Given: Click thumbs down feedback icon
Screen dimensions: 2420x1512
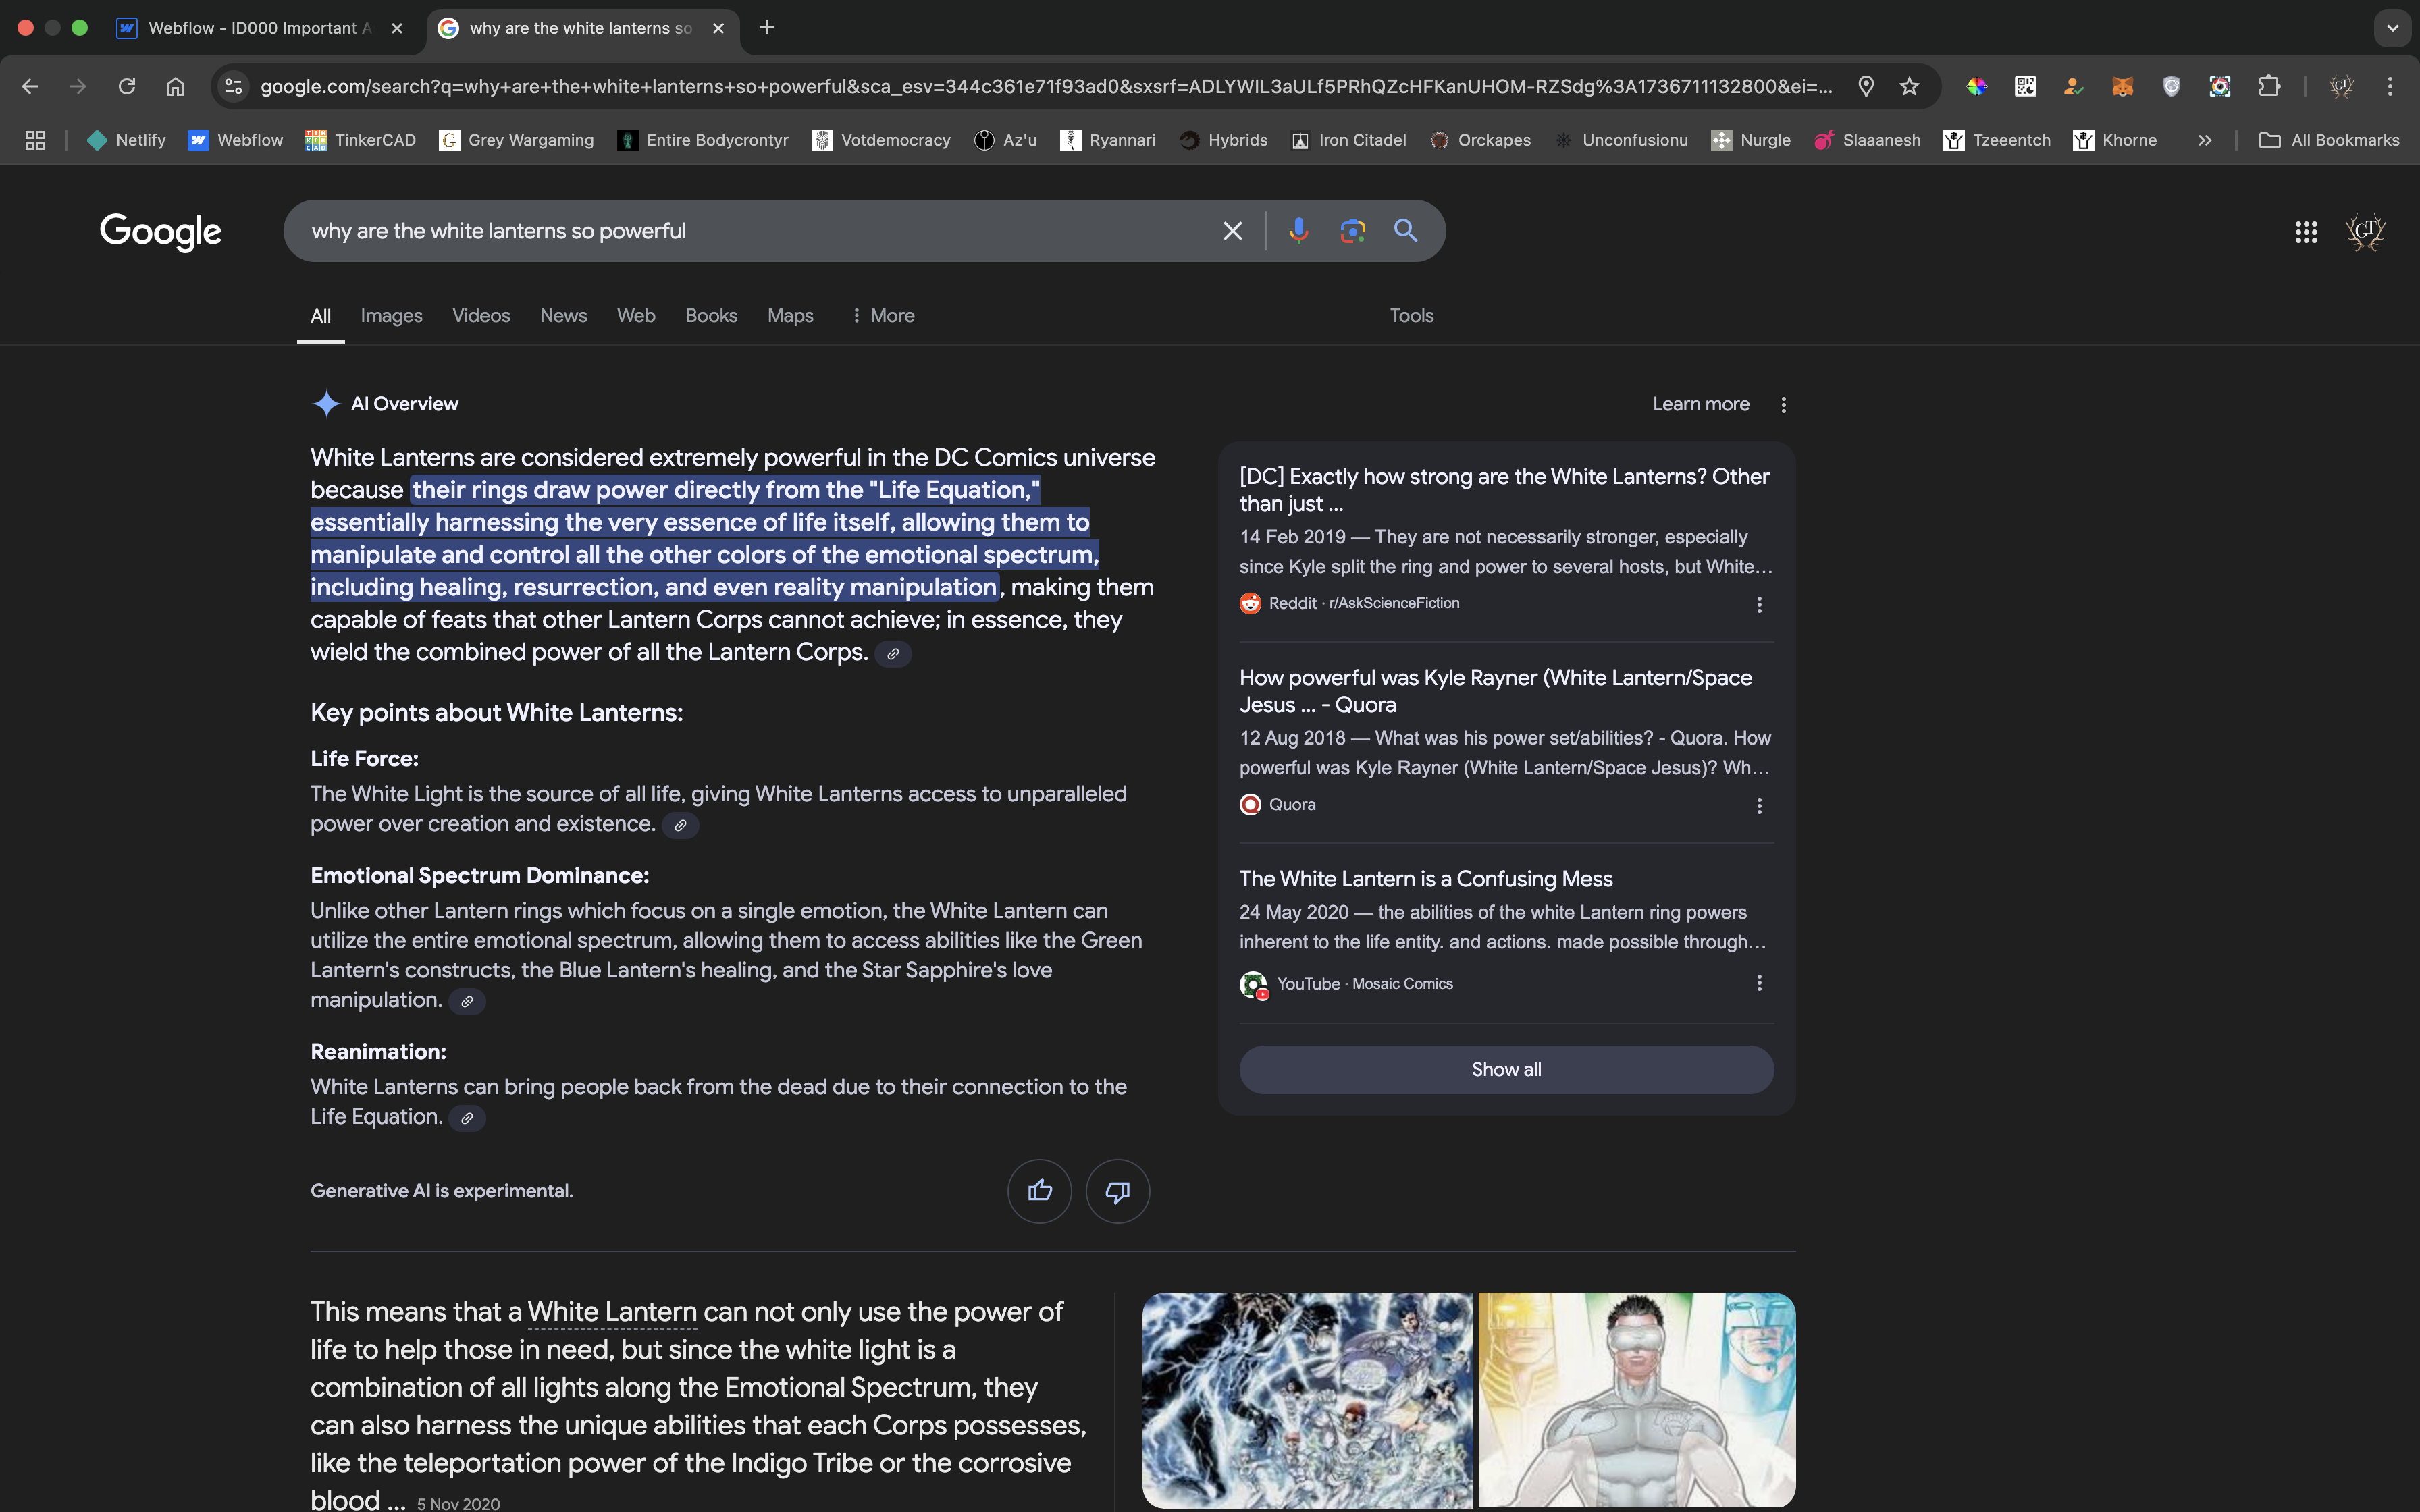Looking at the screenshot, I should [x=1117, y=1190].
